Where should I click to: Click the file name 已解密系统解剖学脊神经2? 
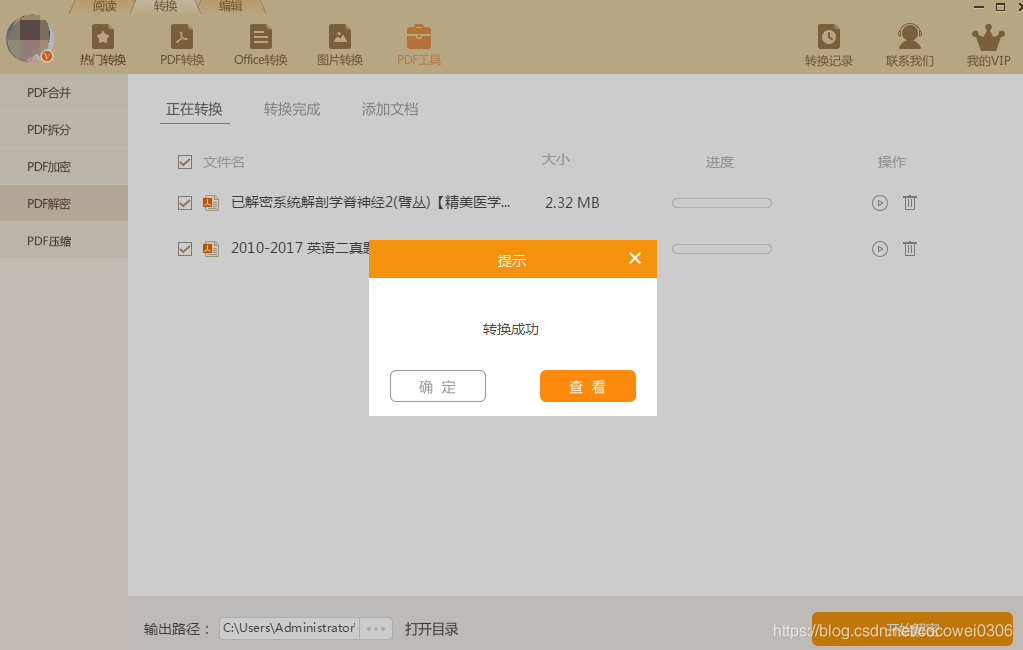point(371,203)
